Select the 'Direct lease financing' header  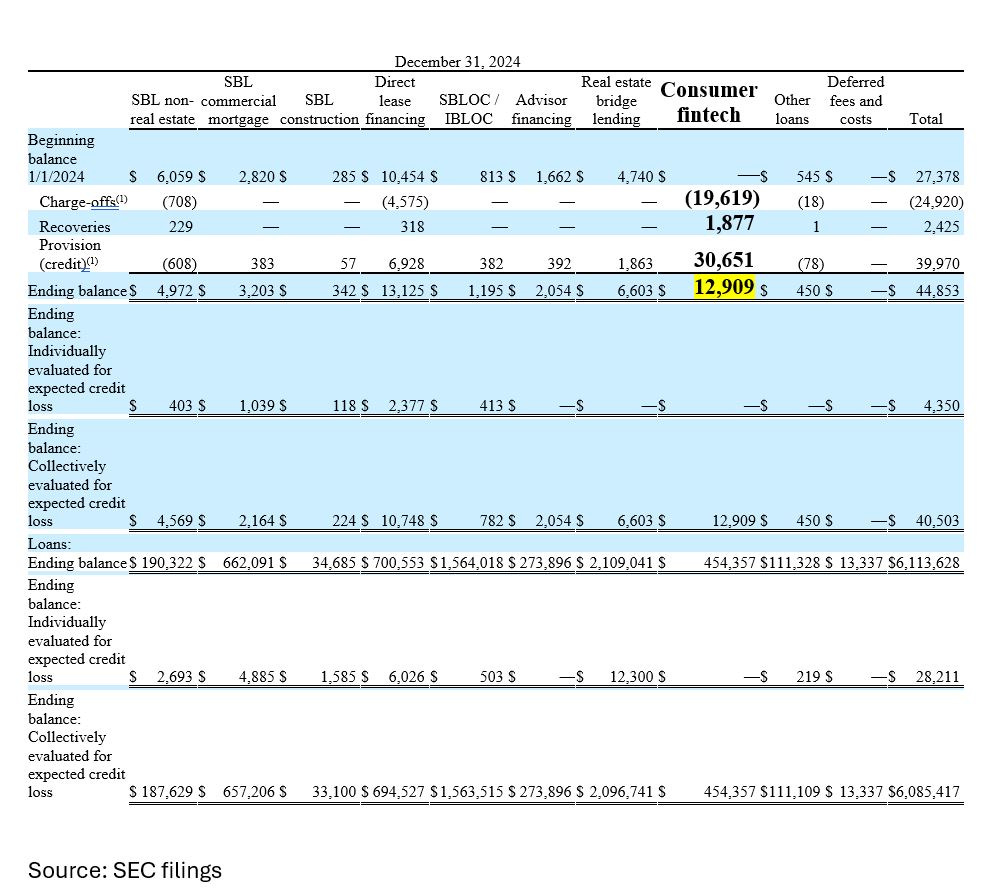pyautogui.click(x=395, y=100)
